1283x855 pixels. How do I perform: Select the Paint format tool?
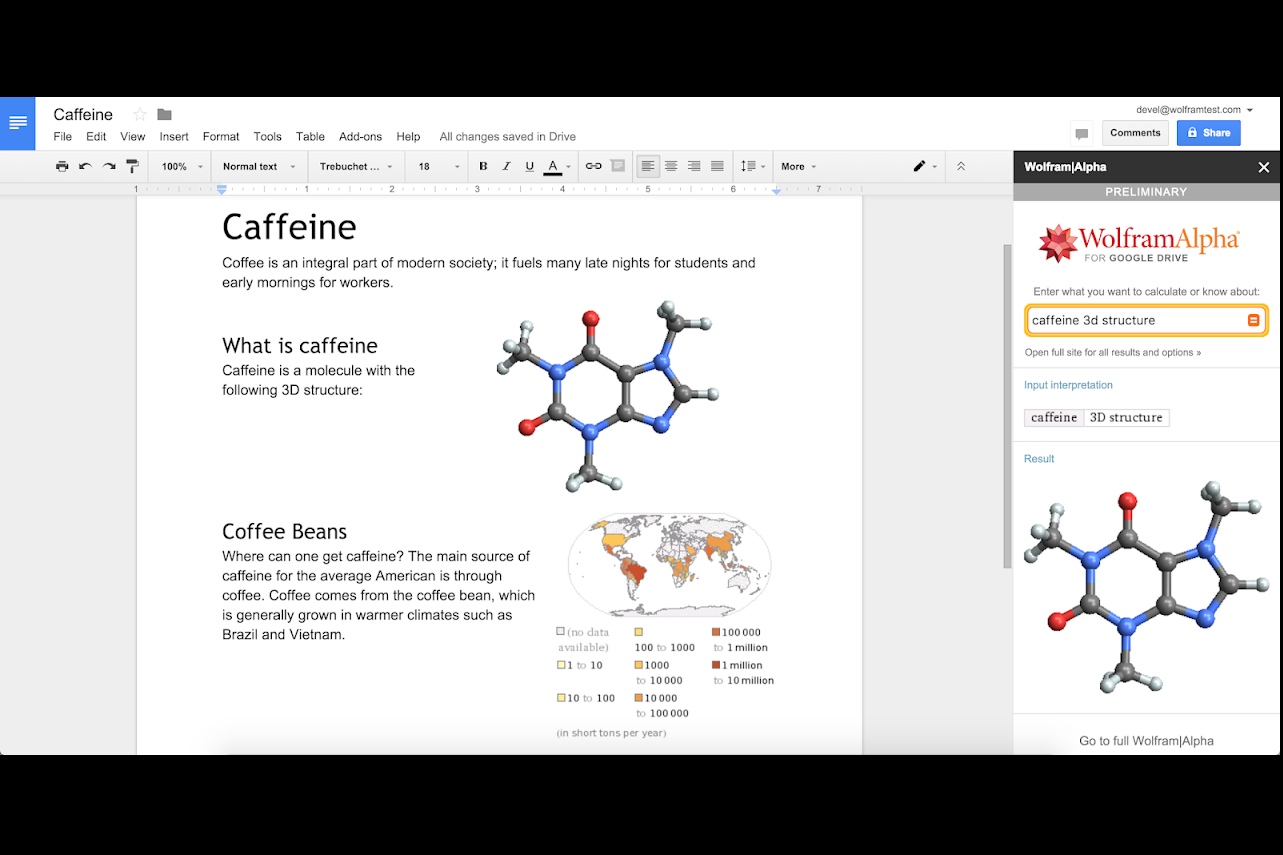point(132,166)
